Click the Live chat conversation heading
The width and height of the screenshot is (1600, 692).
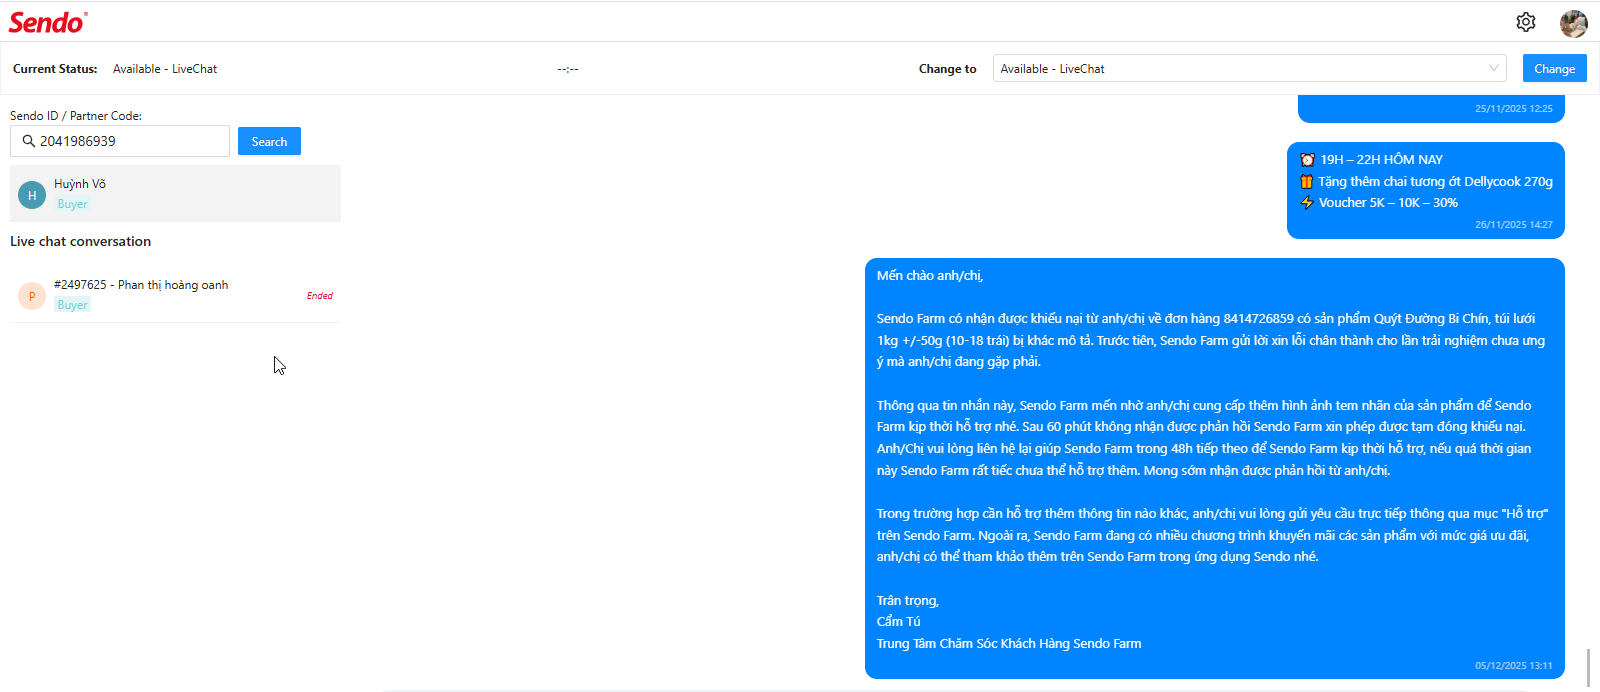(80, 241)
